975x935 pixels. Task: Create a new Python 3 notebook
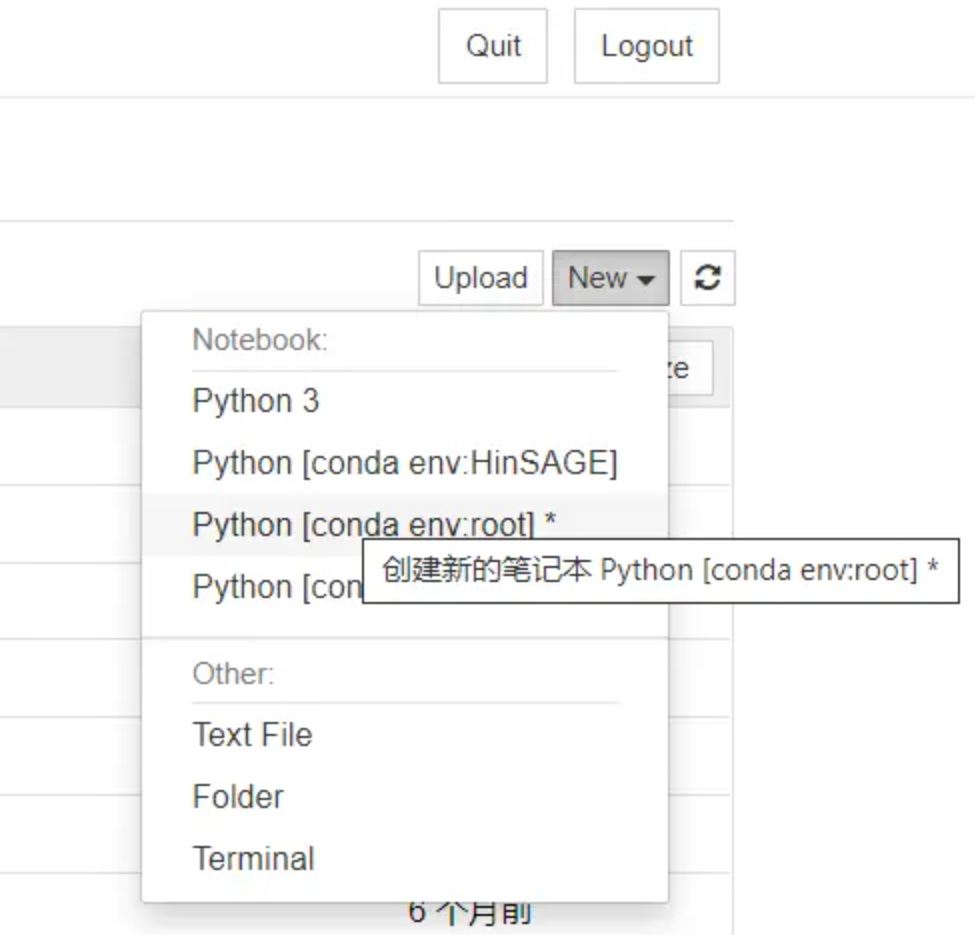click(256, 401)
